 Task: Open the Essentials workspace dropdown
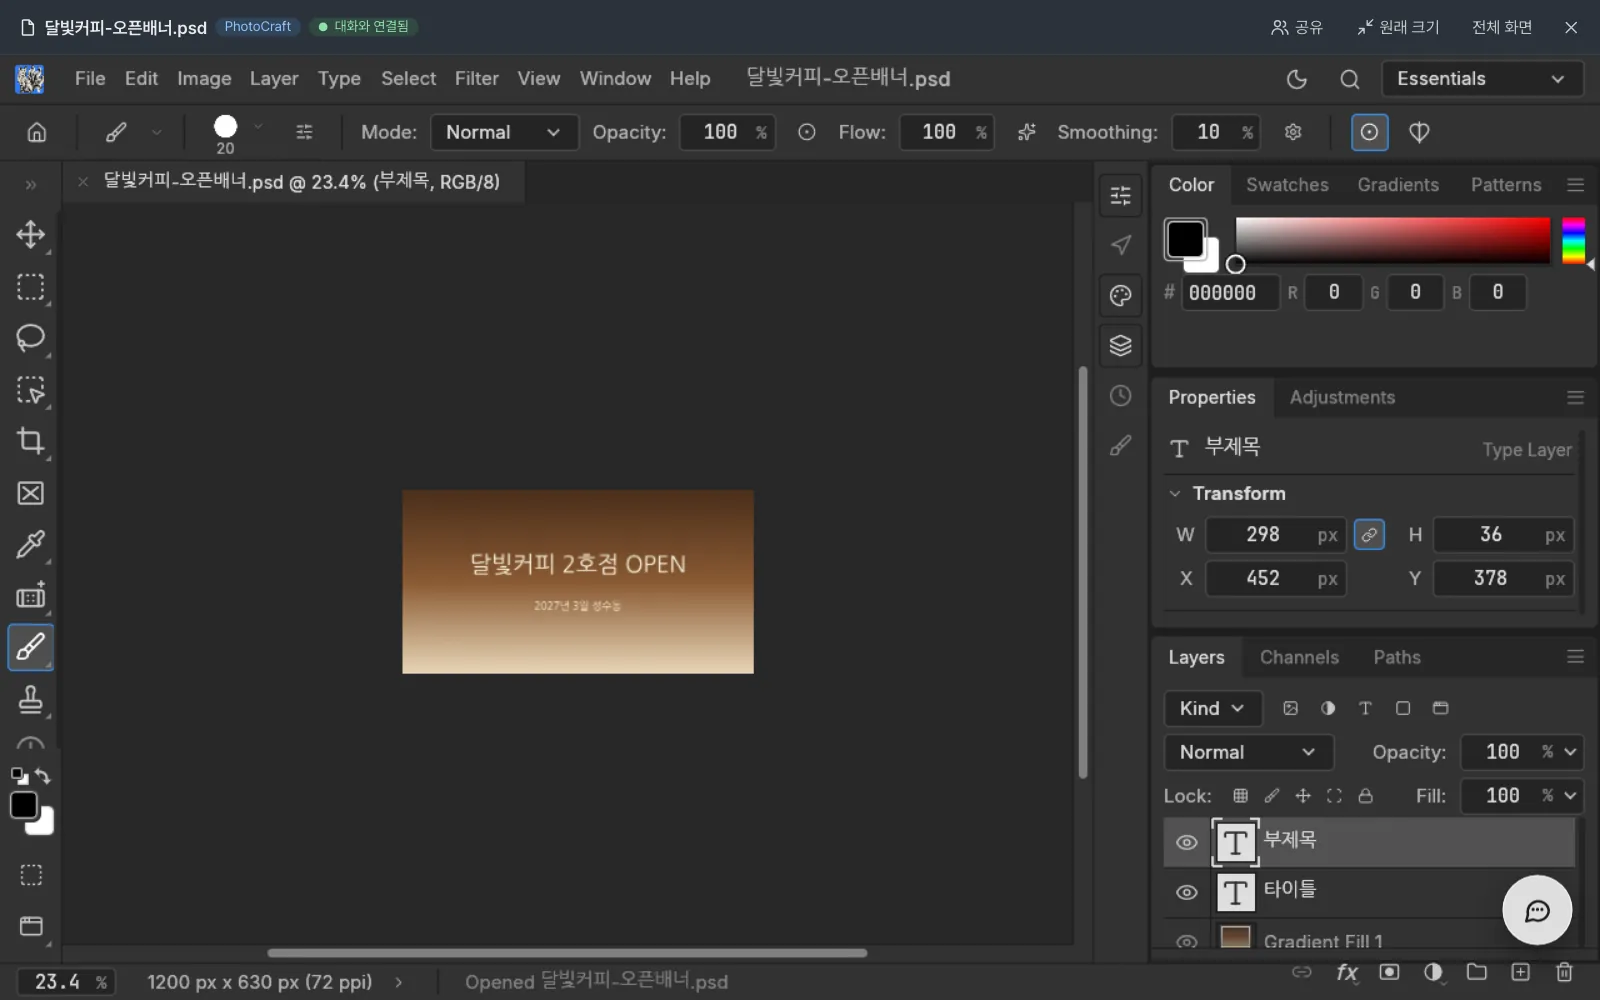point(1482,79)
